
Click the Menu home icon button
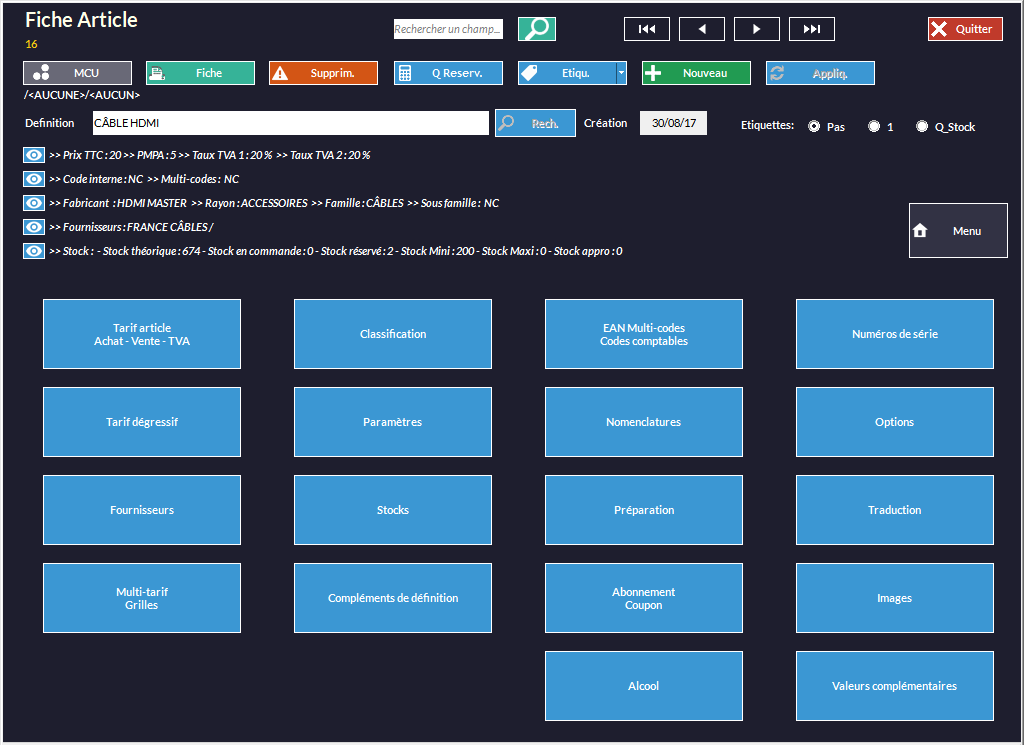tap(958, 231)
